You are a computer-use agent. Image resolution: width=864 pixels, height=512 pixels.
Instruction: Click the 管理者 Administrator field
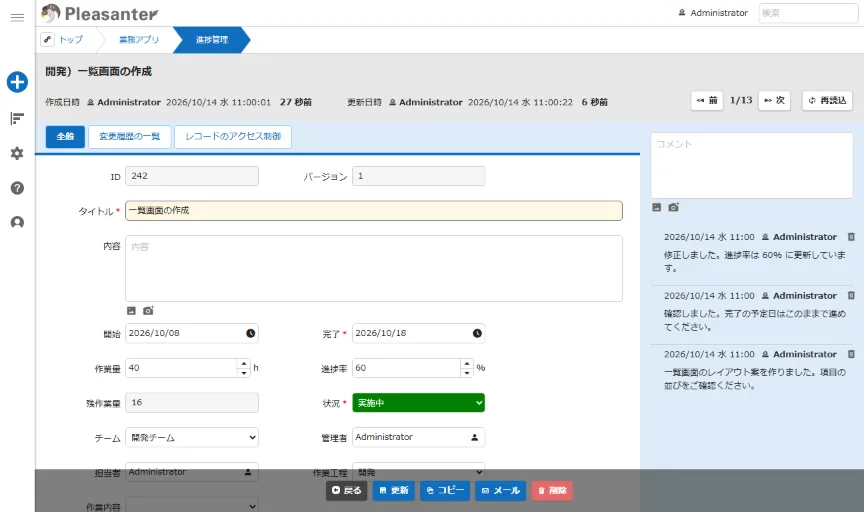click(x=418, y=437)
